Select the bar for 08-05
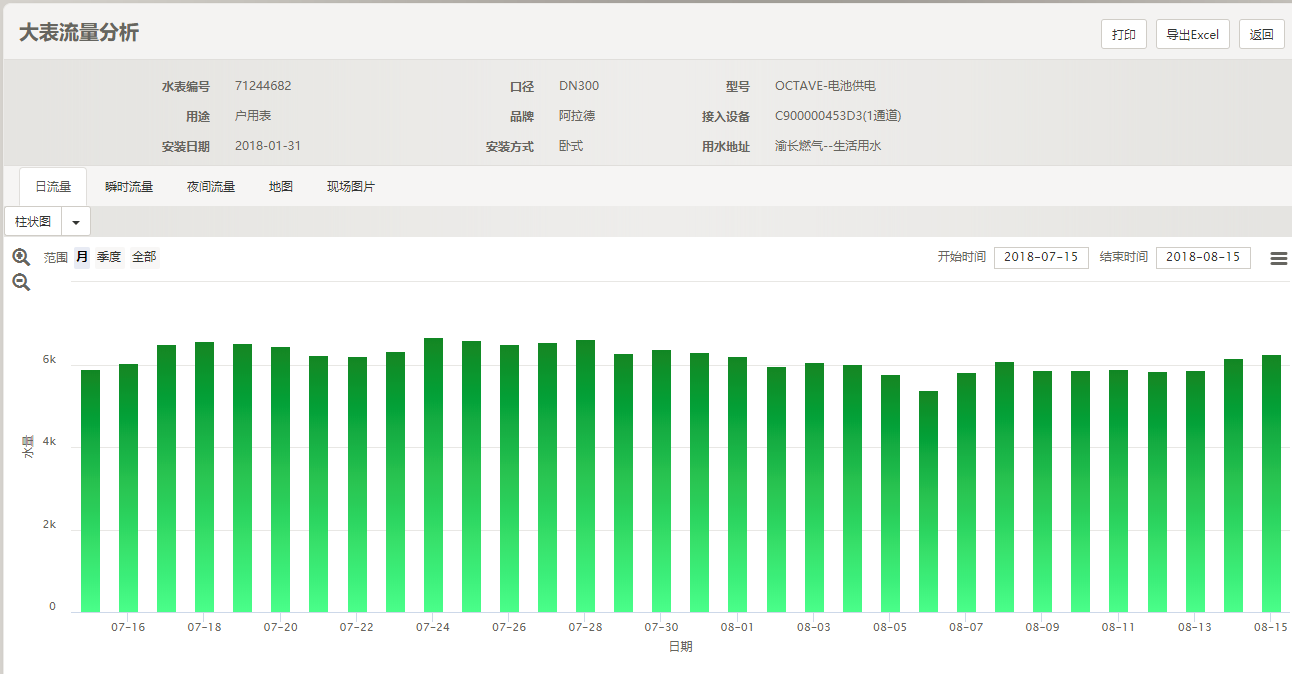Viewport: 1292px width, 674px height. click(890, 494)
